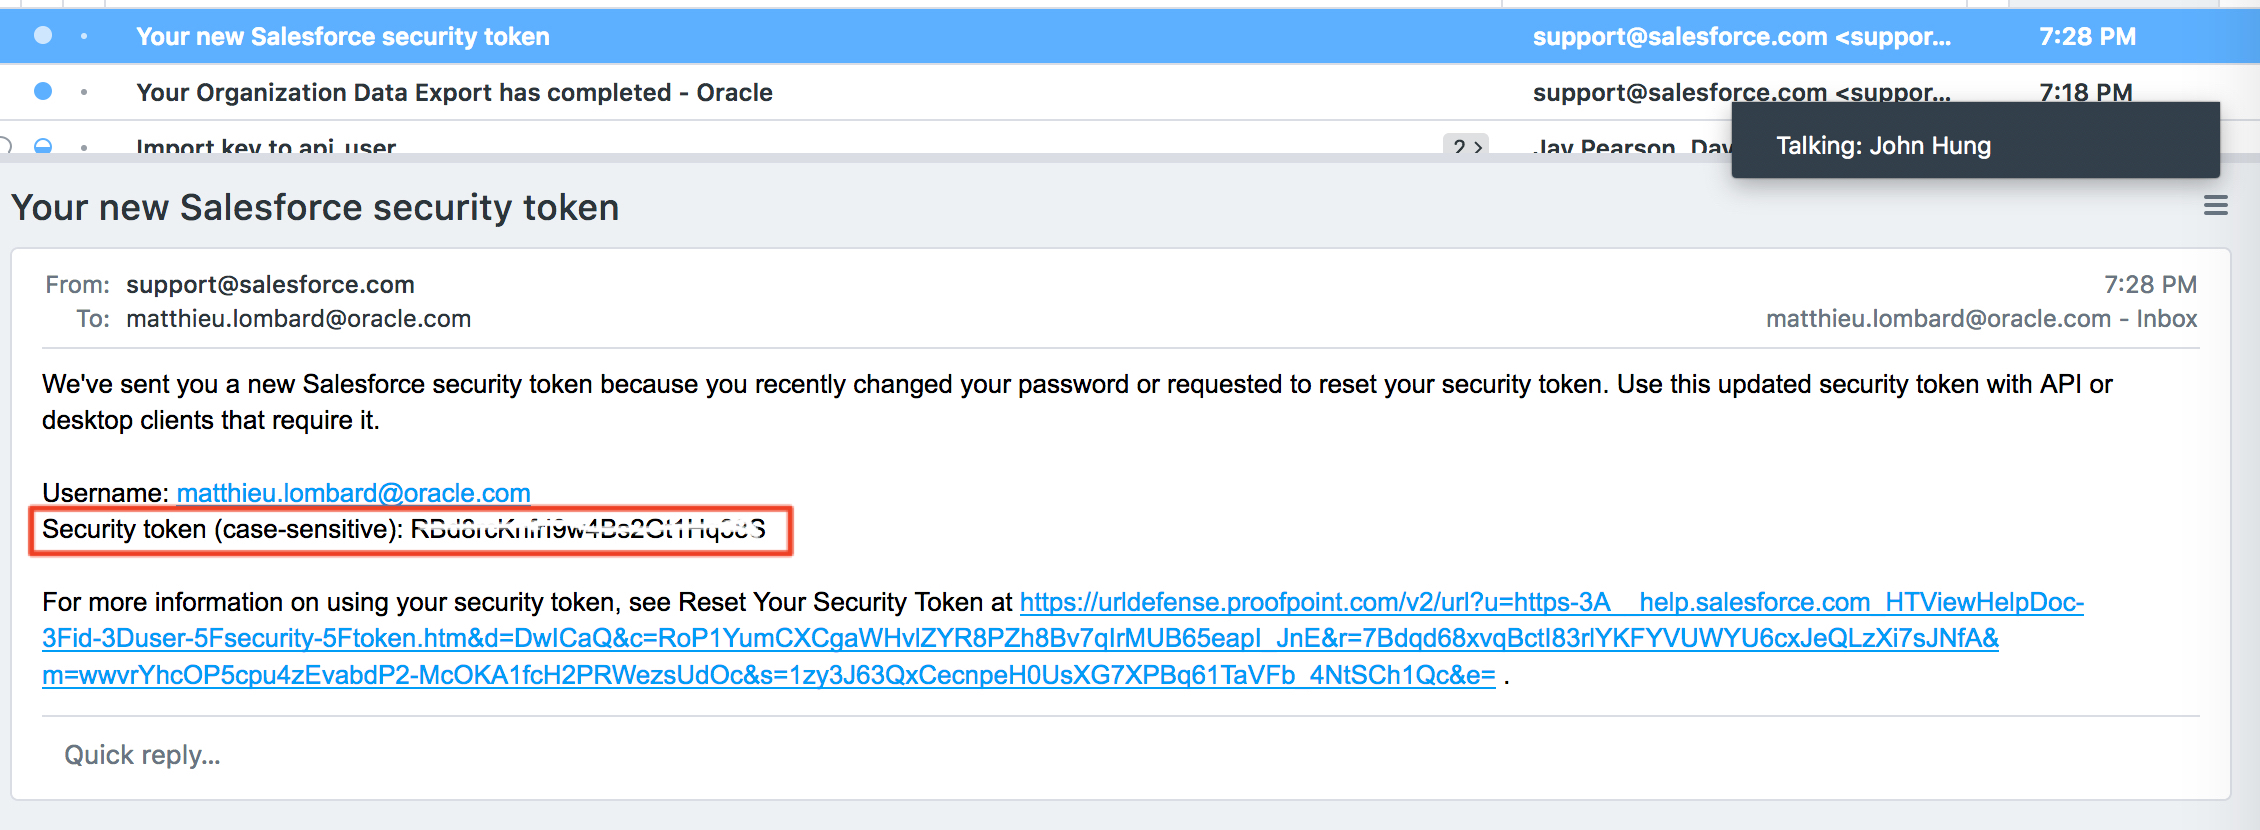Click the sender of the 7:18 PM email
This screenshot has height=830, width=2260.
[1740, 92]
